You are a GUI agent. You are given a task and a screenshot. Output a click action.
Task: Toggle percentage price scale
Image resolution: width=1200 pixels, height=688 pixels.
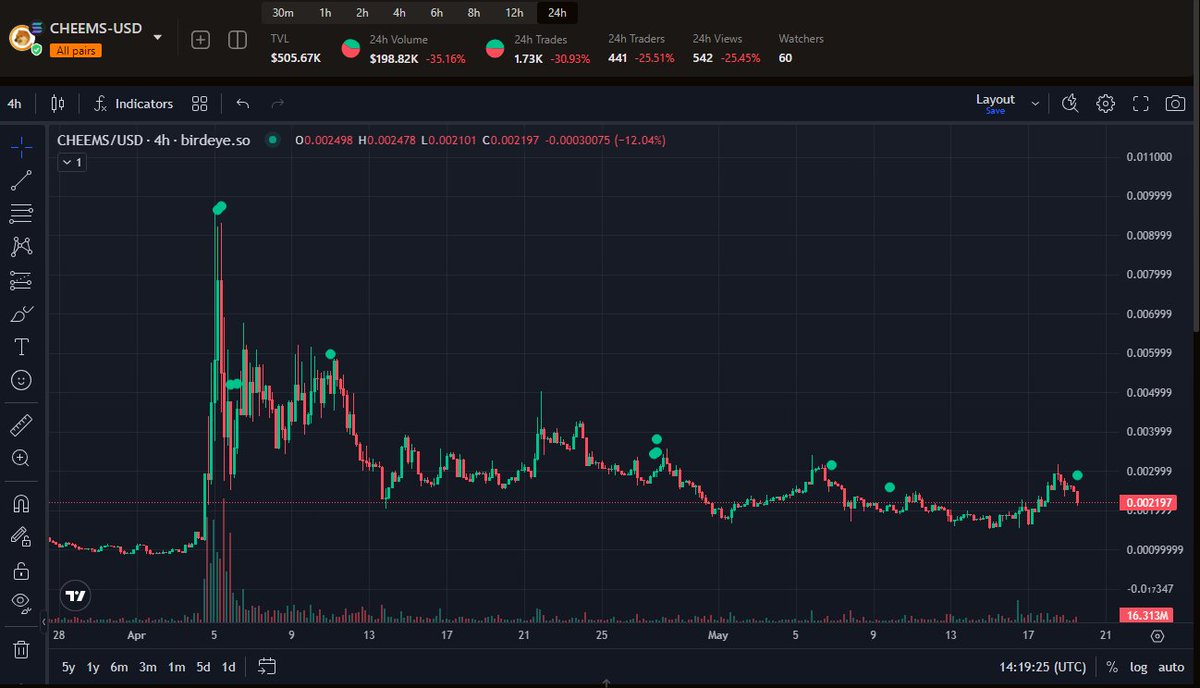1112,667
